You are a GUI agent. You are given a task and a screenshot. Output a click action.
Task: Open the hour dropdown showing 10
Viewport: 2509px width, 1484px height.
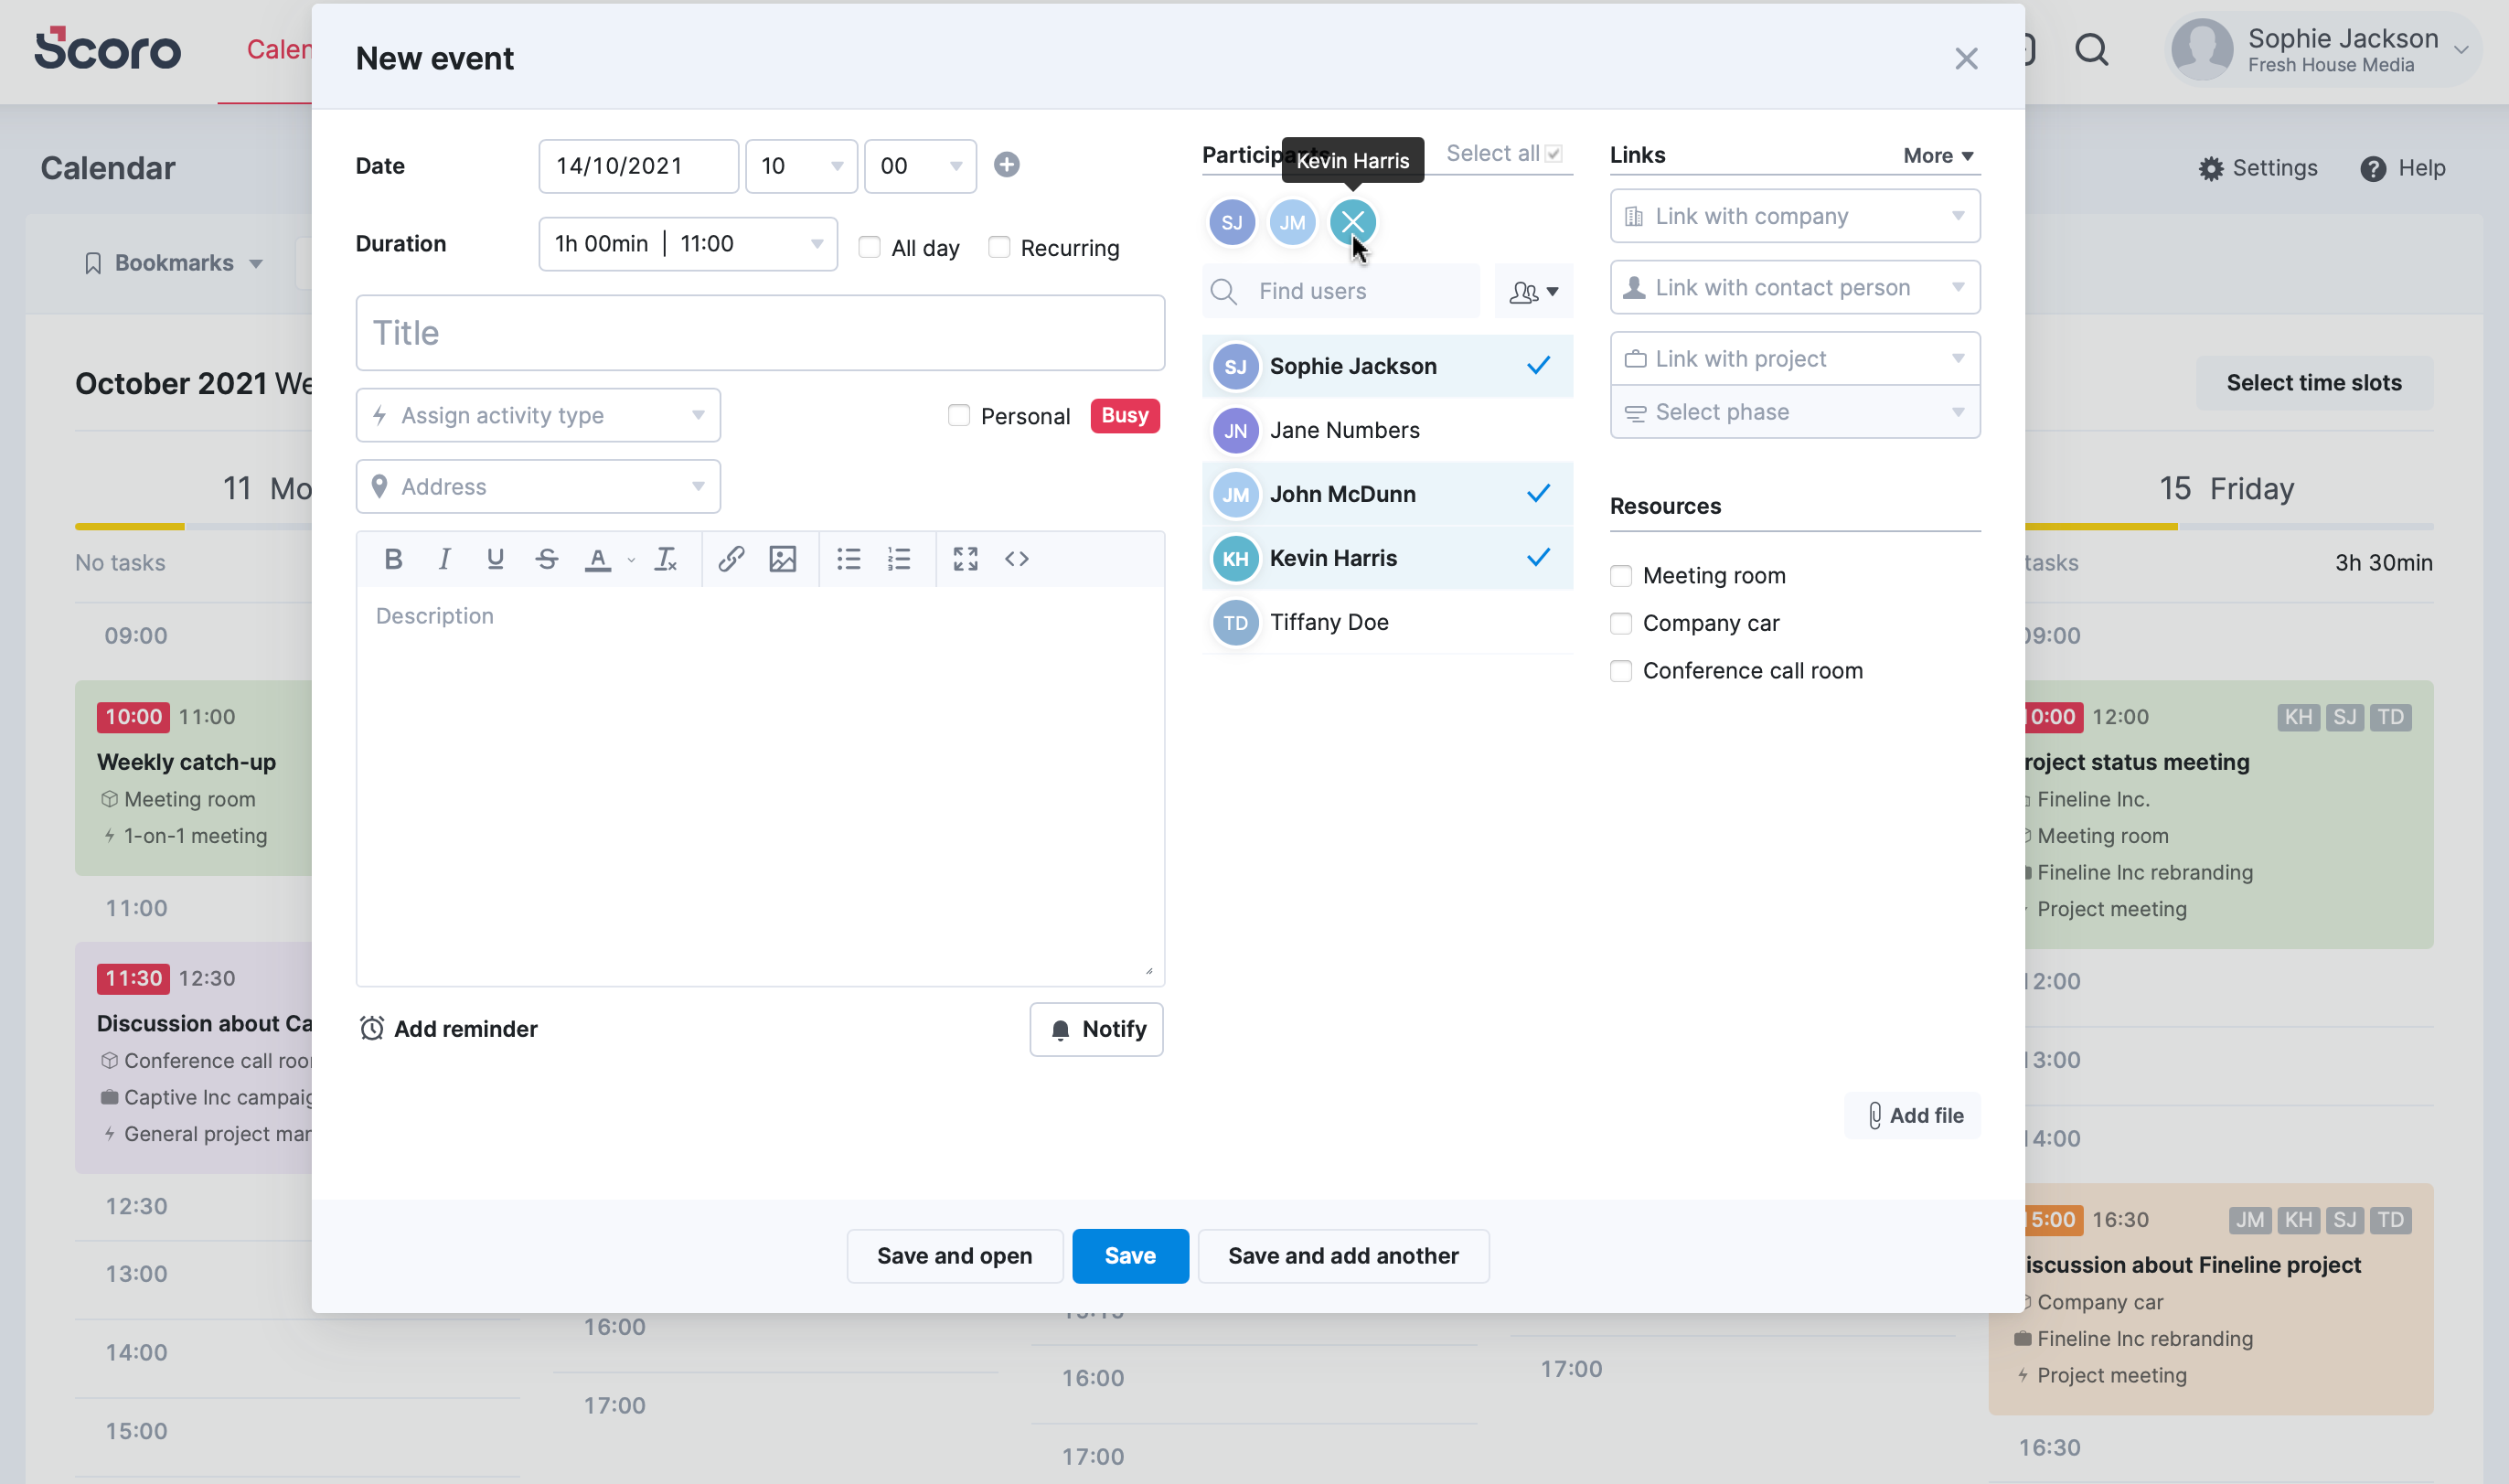point(801,166)
